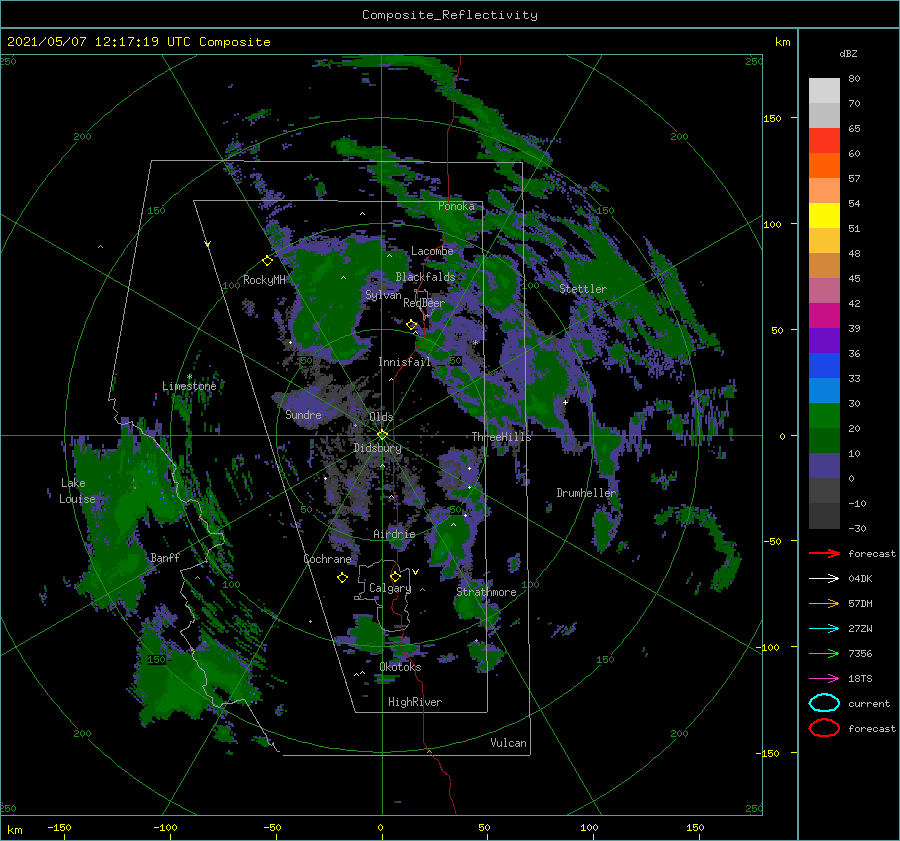Viewport: 900px width, 841px height.
Task: Click the Sundre town label
Action: [303, 414]
